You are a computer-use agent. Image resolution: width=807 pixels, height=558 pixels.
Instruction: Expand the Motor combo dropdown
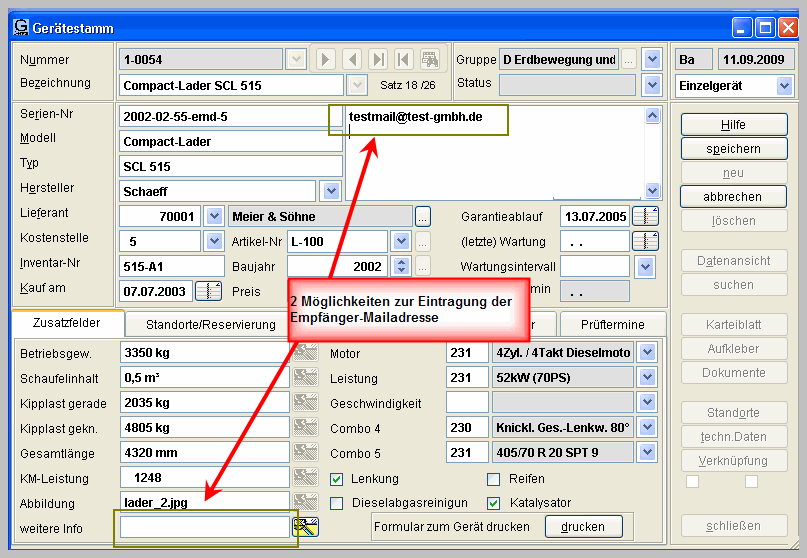(x=648, y=353)
